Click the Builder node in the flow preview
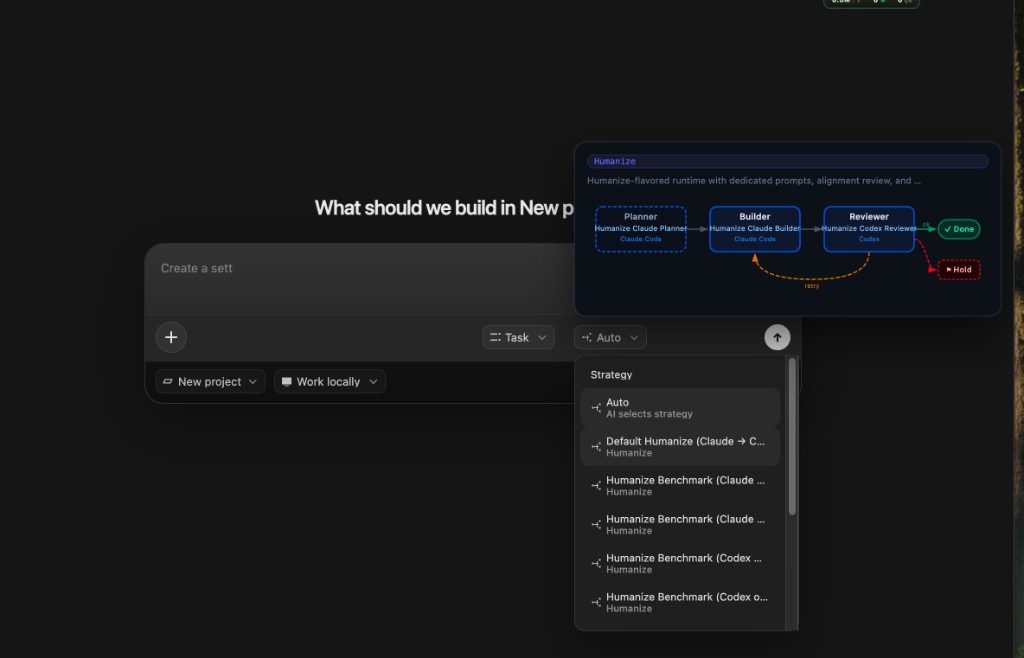This screenshot has height=658, width=1024. point(754,228)
